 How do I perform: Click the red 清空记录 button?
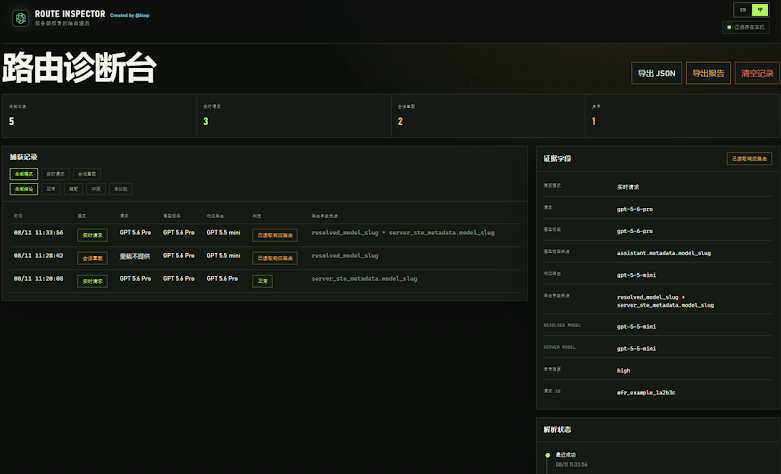click(x=757, y=73)
